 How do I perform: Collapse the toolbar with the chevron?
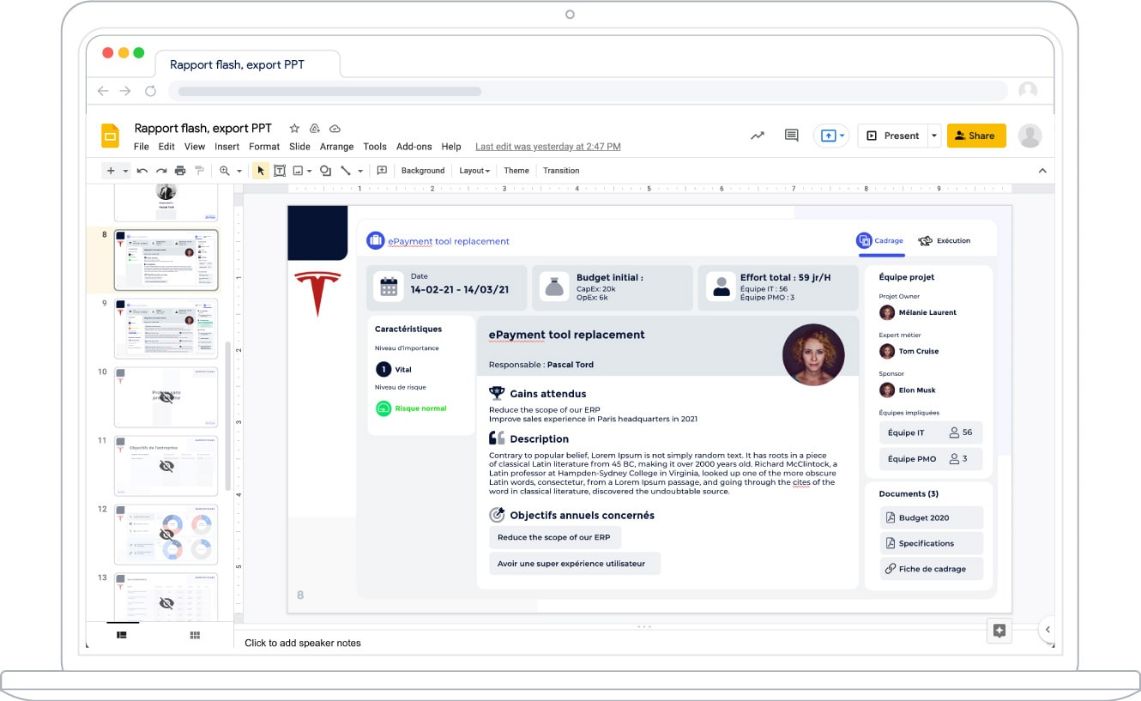[x=1042, y=170]
